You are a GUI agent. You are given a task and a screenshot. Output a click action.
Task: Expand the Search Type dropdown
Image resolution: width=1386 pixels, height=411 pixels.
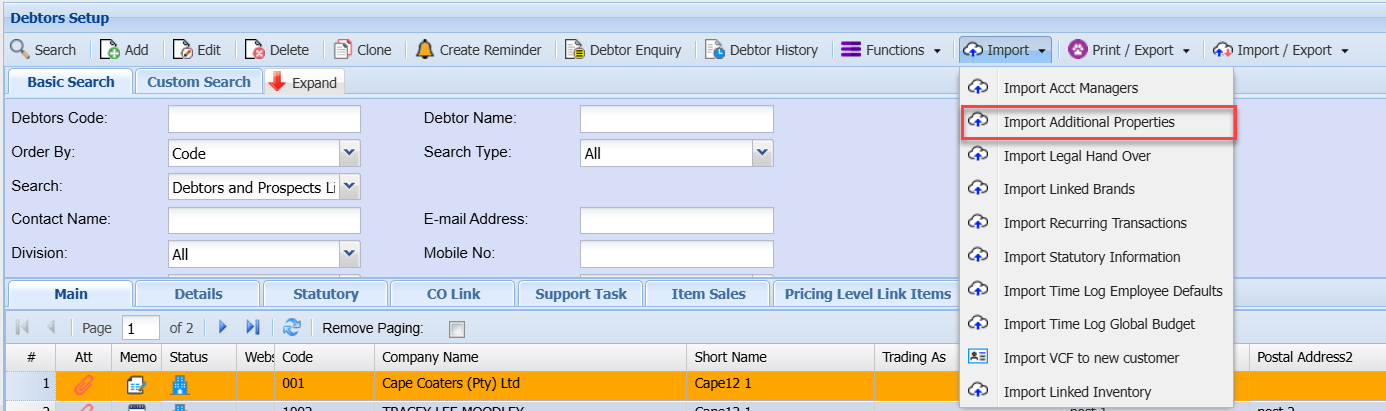coord(763,153)
